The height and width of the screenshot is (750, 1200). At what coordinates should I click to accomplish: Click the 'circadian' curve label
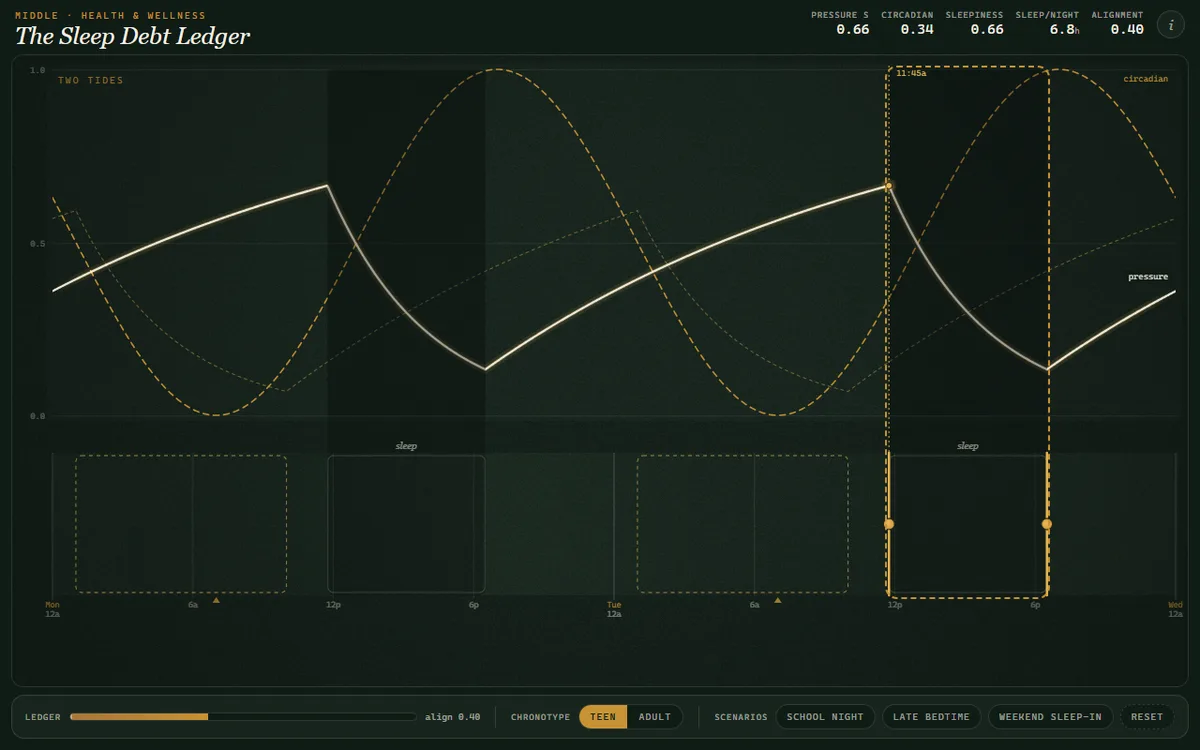[1145, 79]
